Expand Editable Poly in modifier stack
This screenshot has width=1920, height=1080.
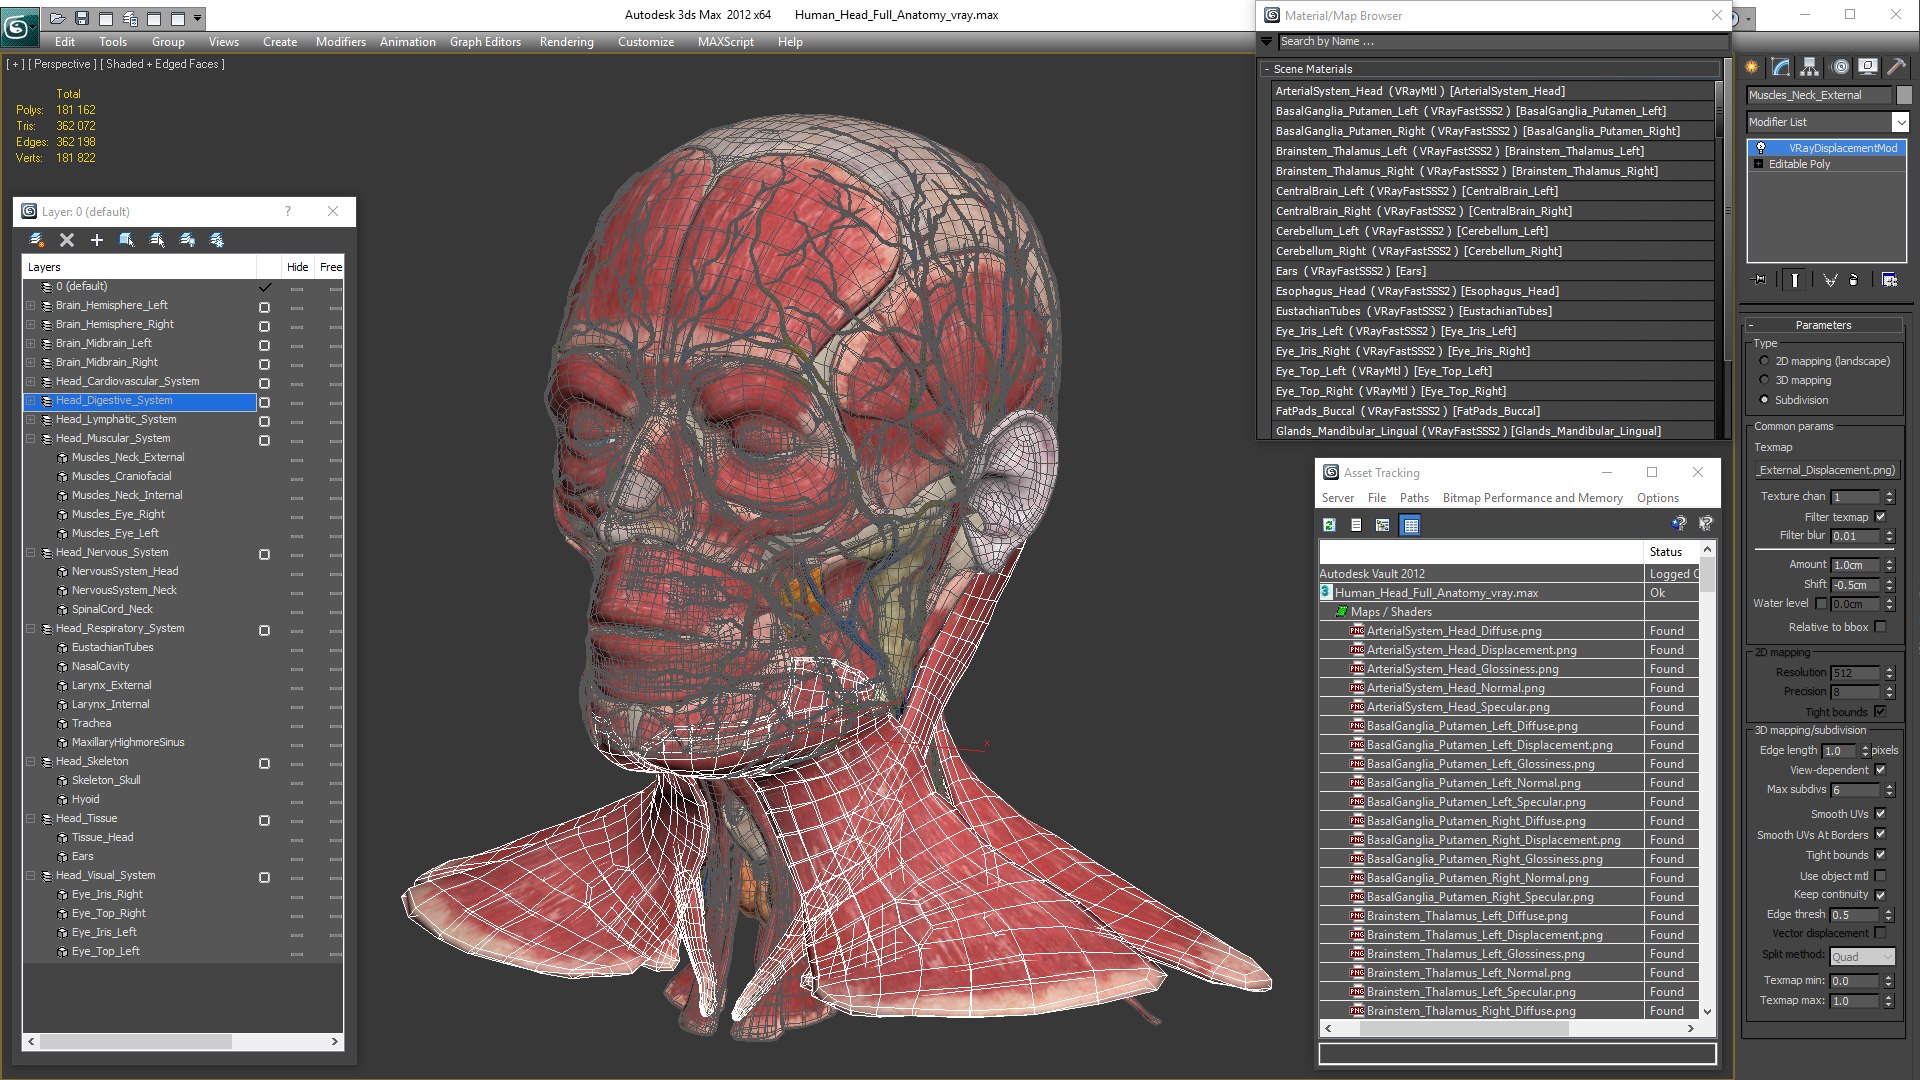[x=1758, y=164]
